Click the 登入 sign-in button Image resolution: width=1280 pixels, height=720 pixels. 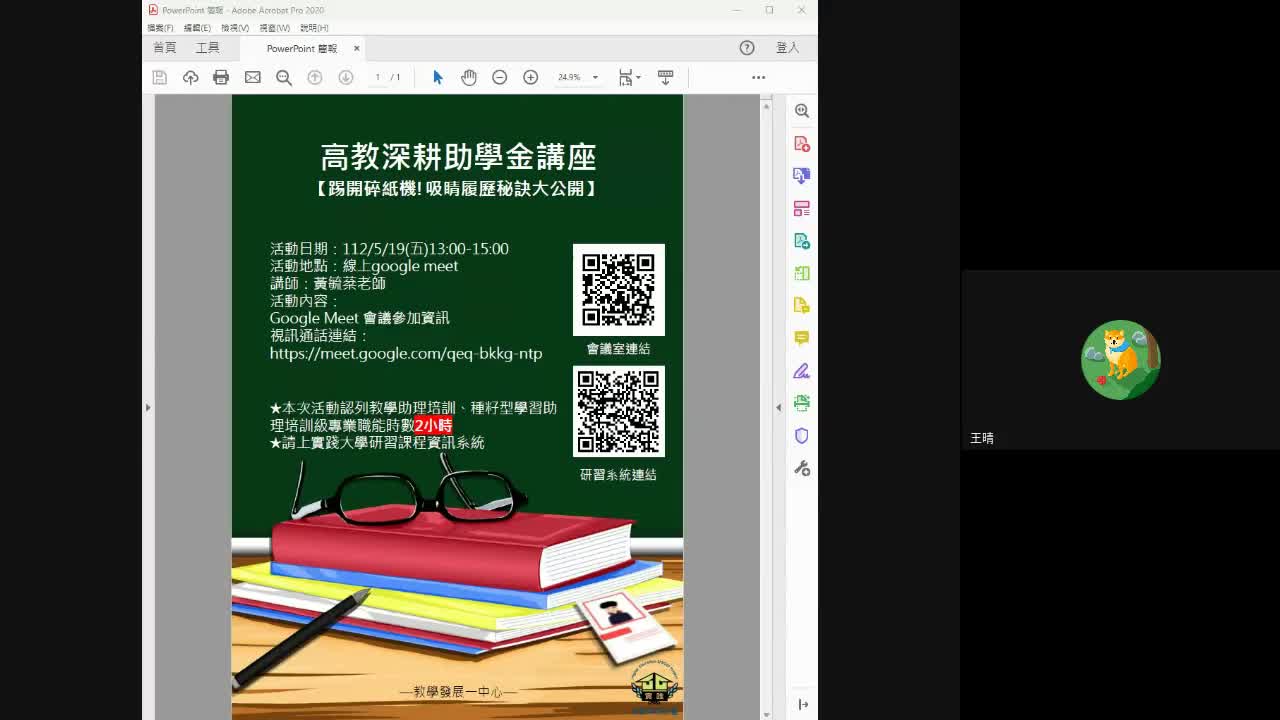point(788,48)
